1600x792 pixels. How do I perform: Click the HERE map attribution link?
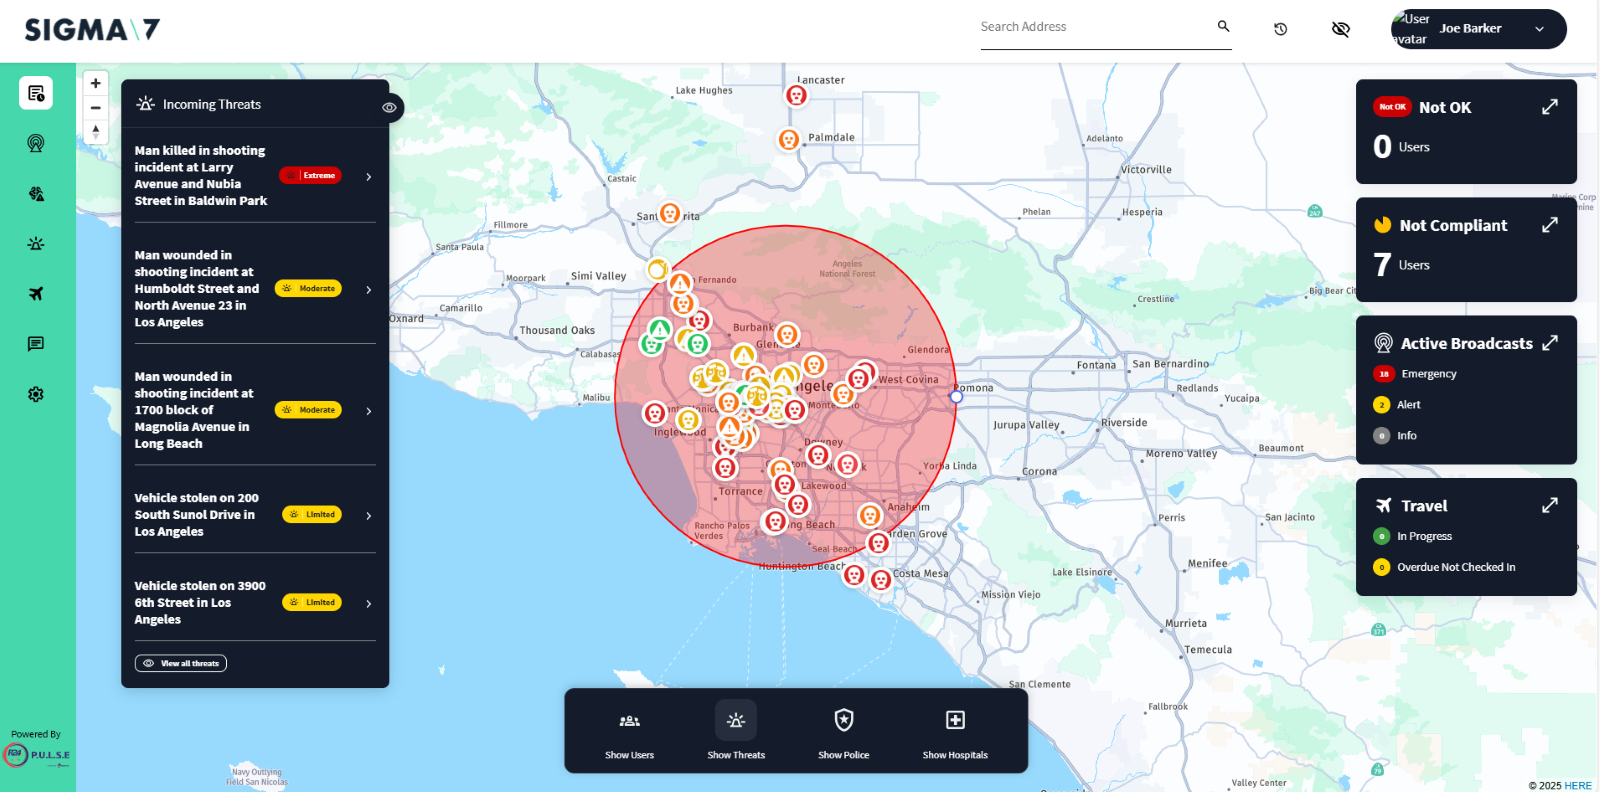[1577, 785]
